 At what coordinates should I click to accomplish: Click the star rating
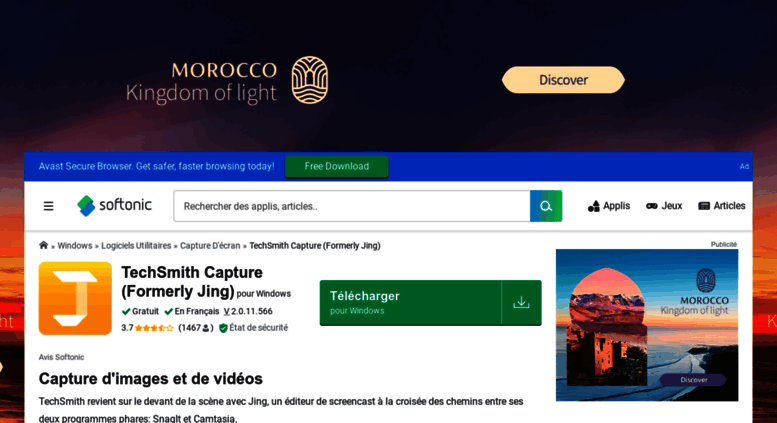[x=154, y=328]
